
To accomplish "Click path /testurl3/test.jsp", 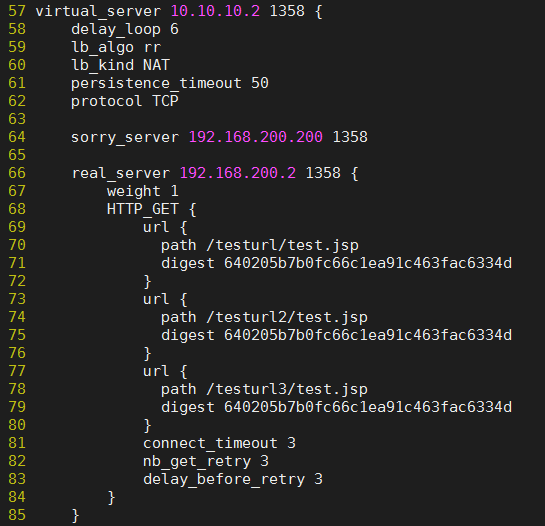I will pos(264,389).
